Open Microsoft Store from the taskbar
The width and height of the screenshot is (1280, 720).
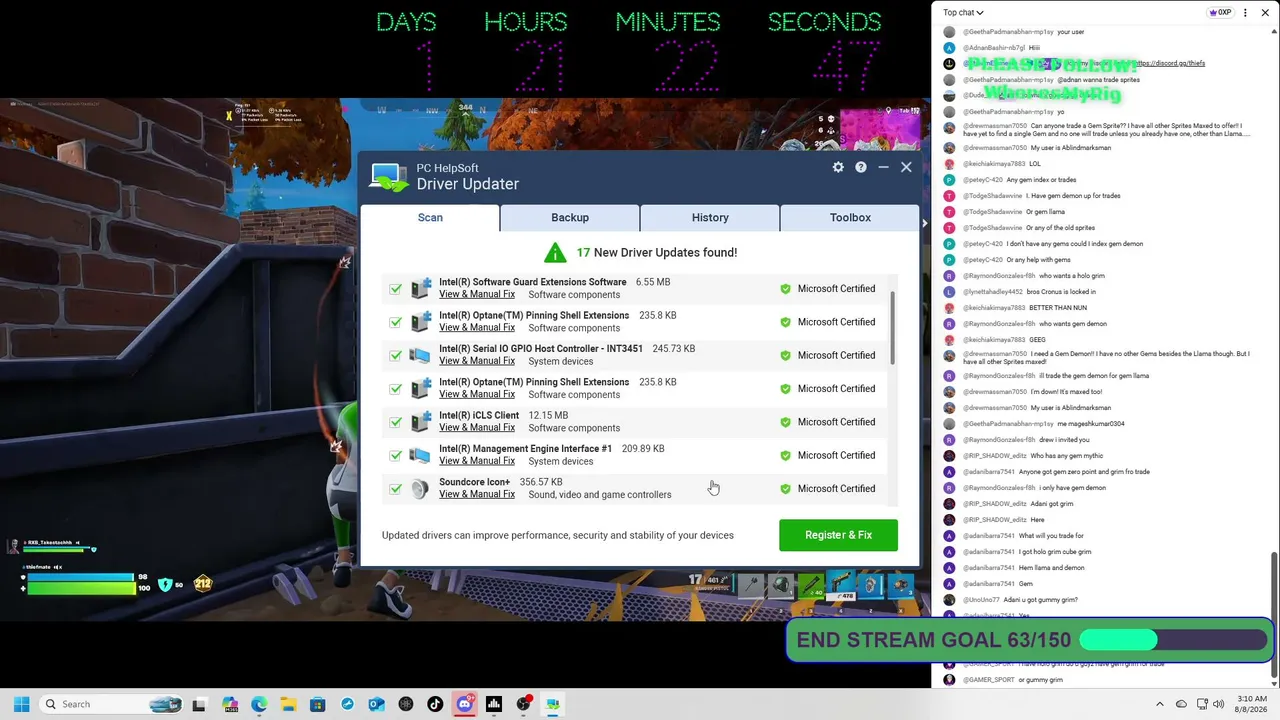(x=318, y=704)
